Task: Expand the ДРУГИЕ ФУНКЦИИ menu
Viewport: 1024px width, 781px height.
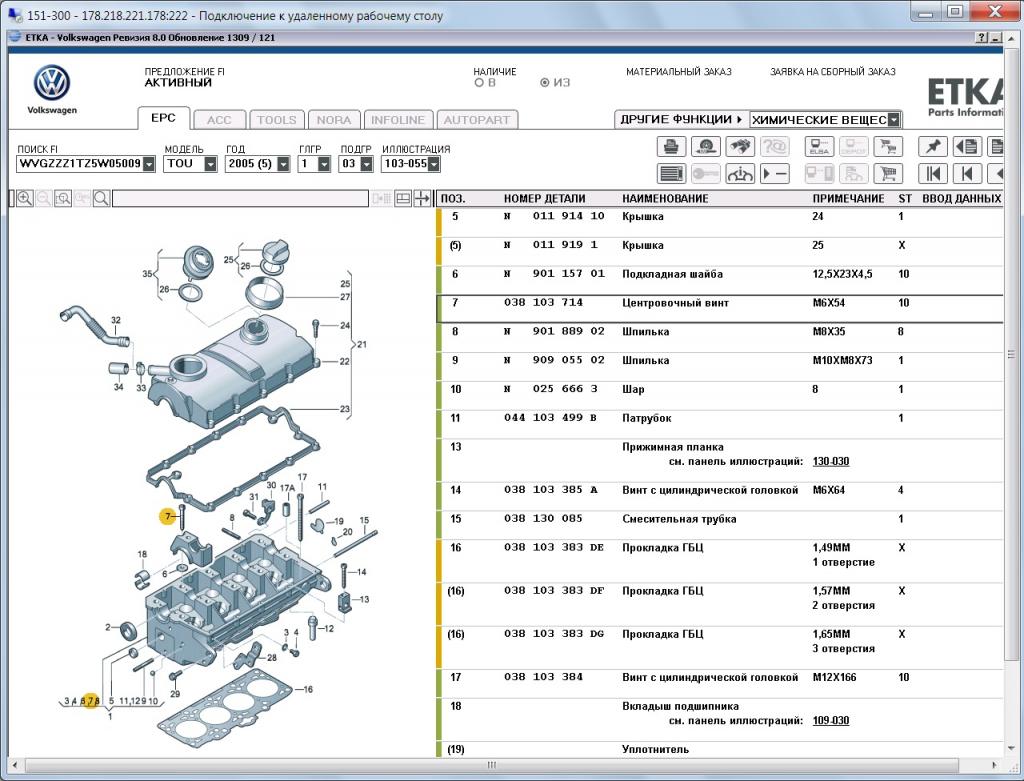Action: tap(681, 120)
